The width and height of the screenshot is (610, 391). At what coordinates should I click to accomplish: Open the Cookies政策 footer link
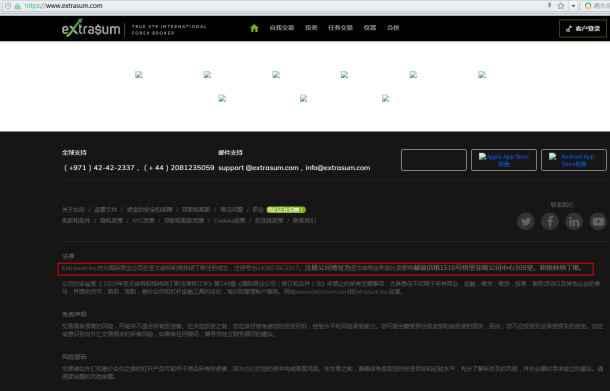[x=229, y=221]
